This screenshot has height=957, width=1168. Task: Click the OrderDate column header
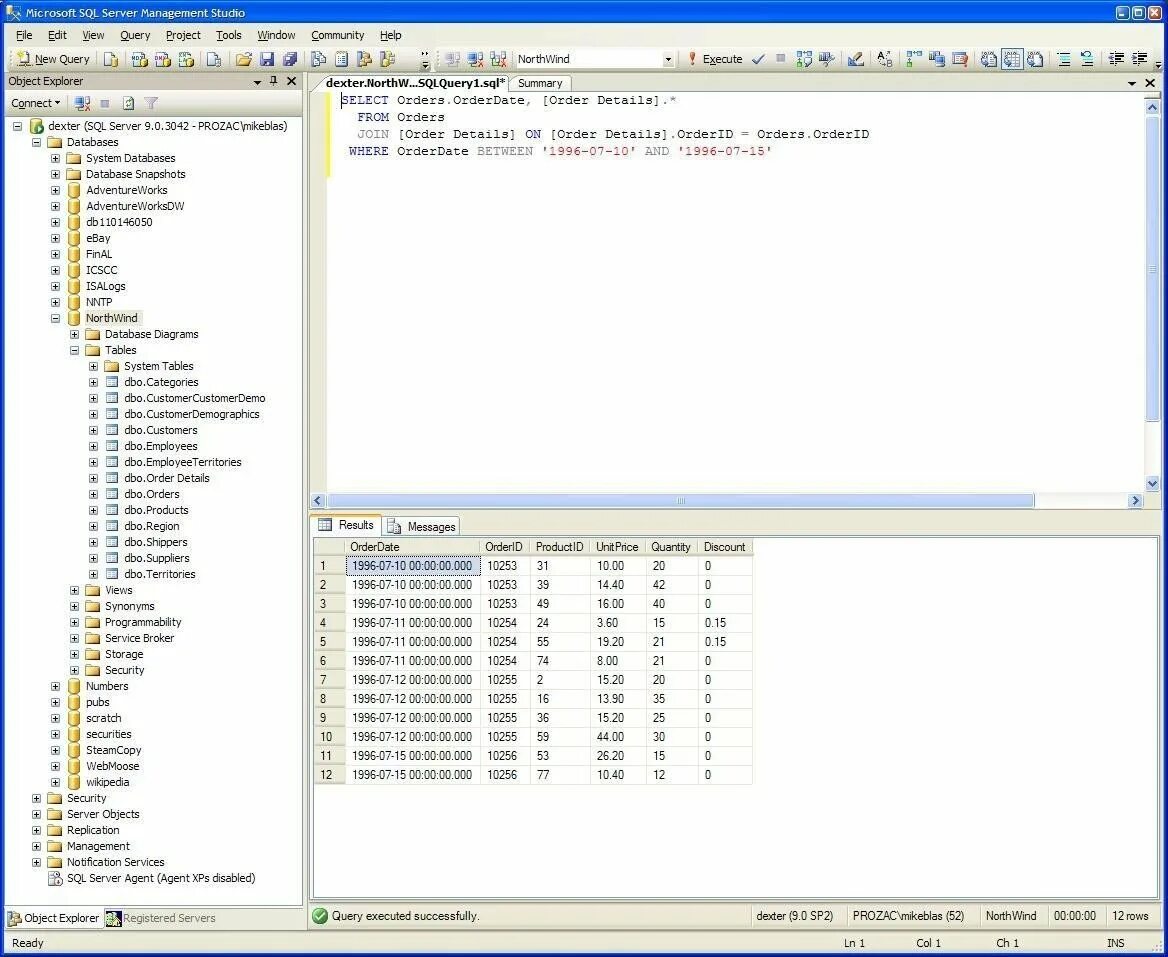coord(413,547)
